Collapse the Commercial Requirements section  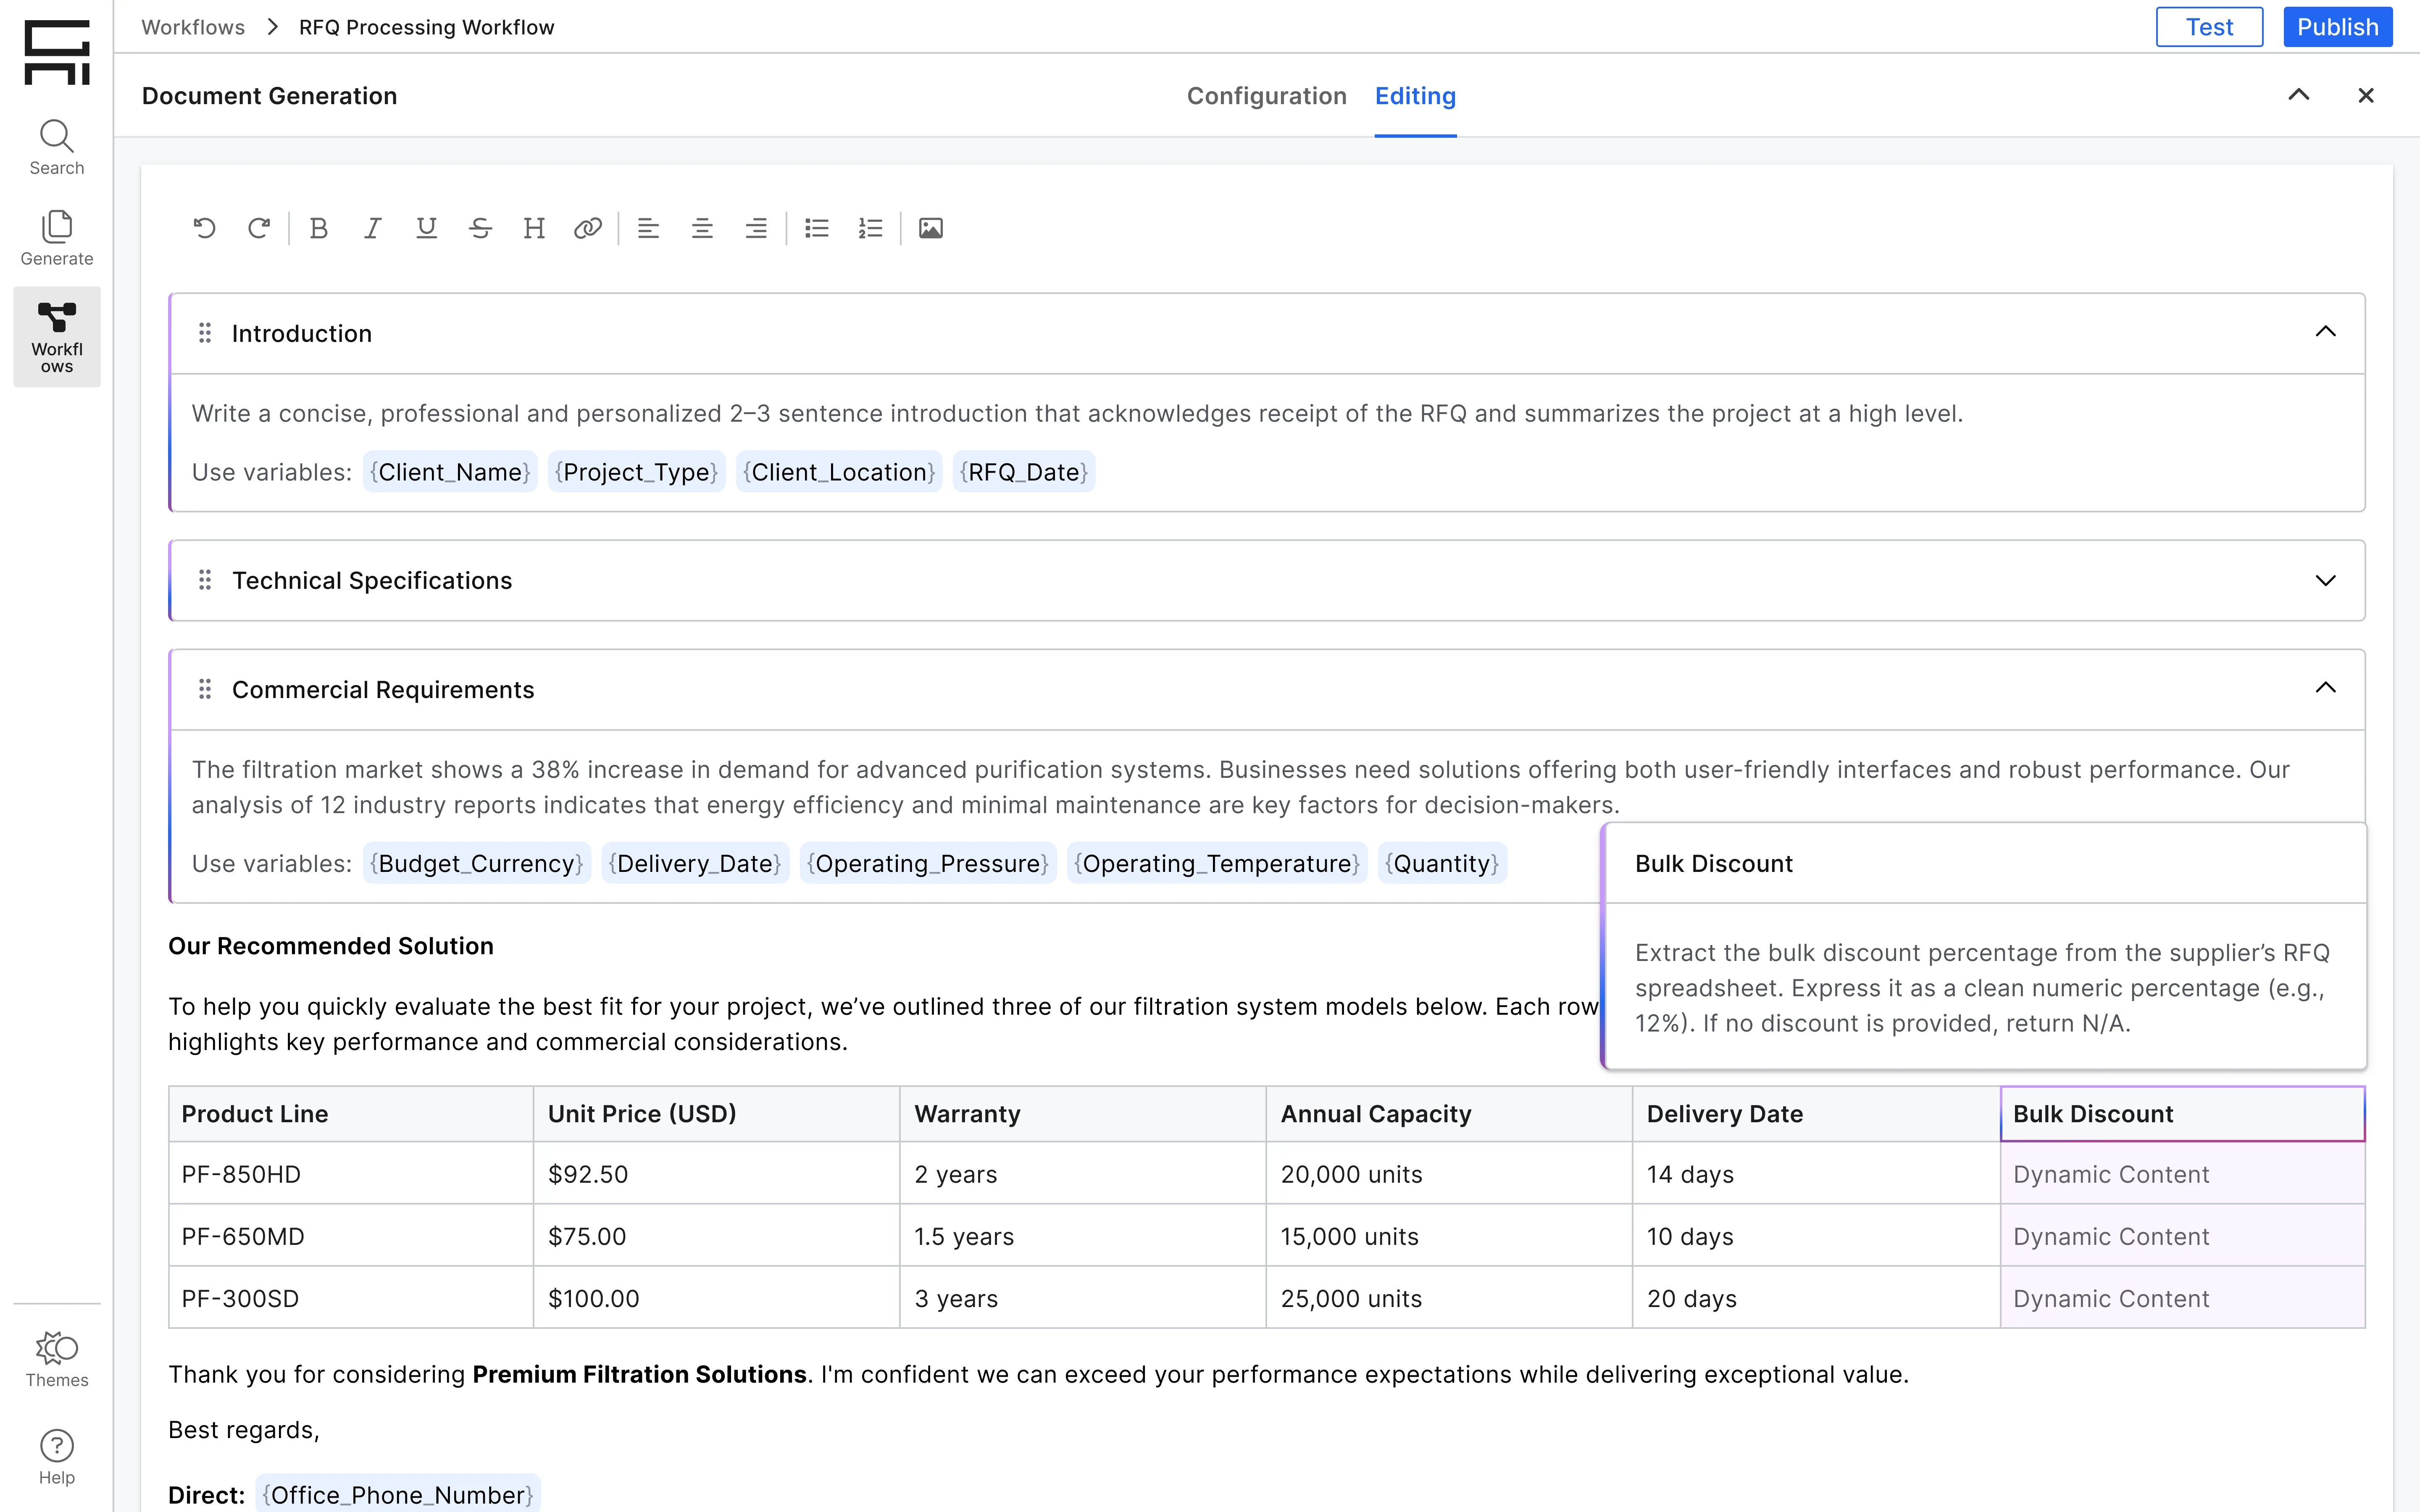(2326, 688)
